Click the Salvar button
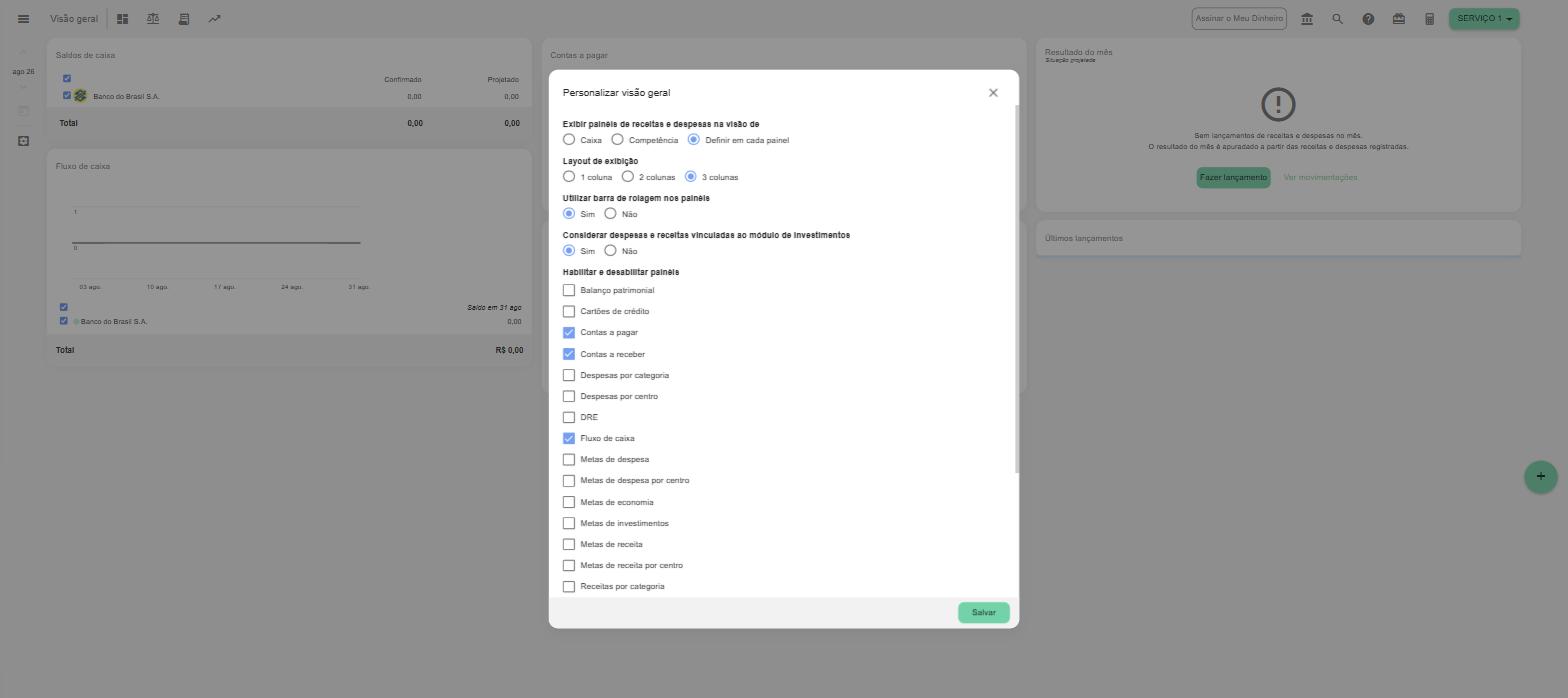Screen dimensions: 1568x698 (x=984, y=613)
